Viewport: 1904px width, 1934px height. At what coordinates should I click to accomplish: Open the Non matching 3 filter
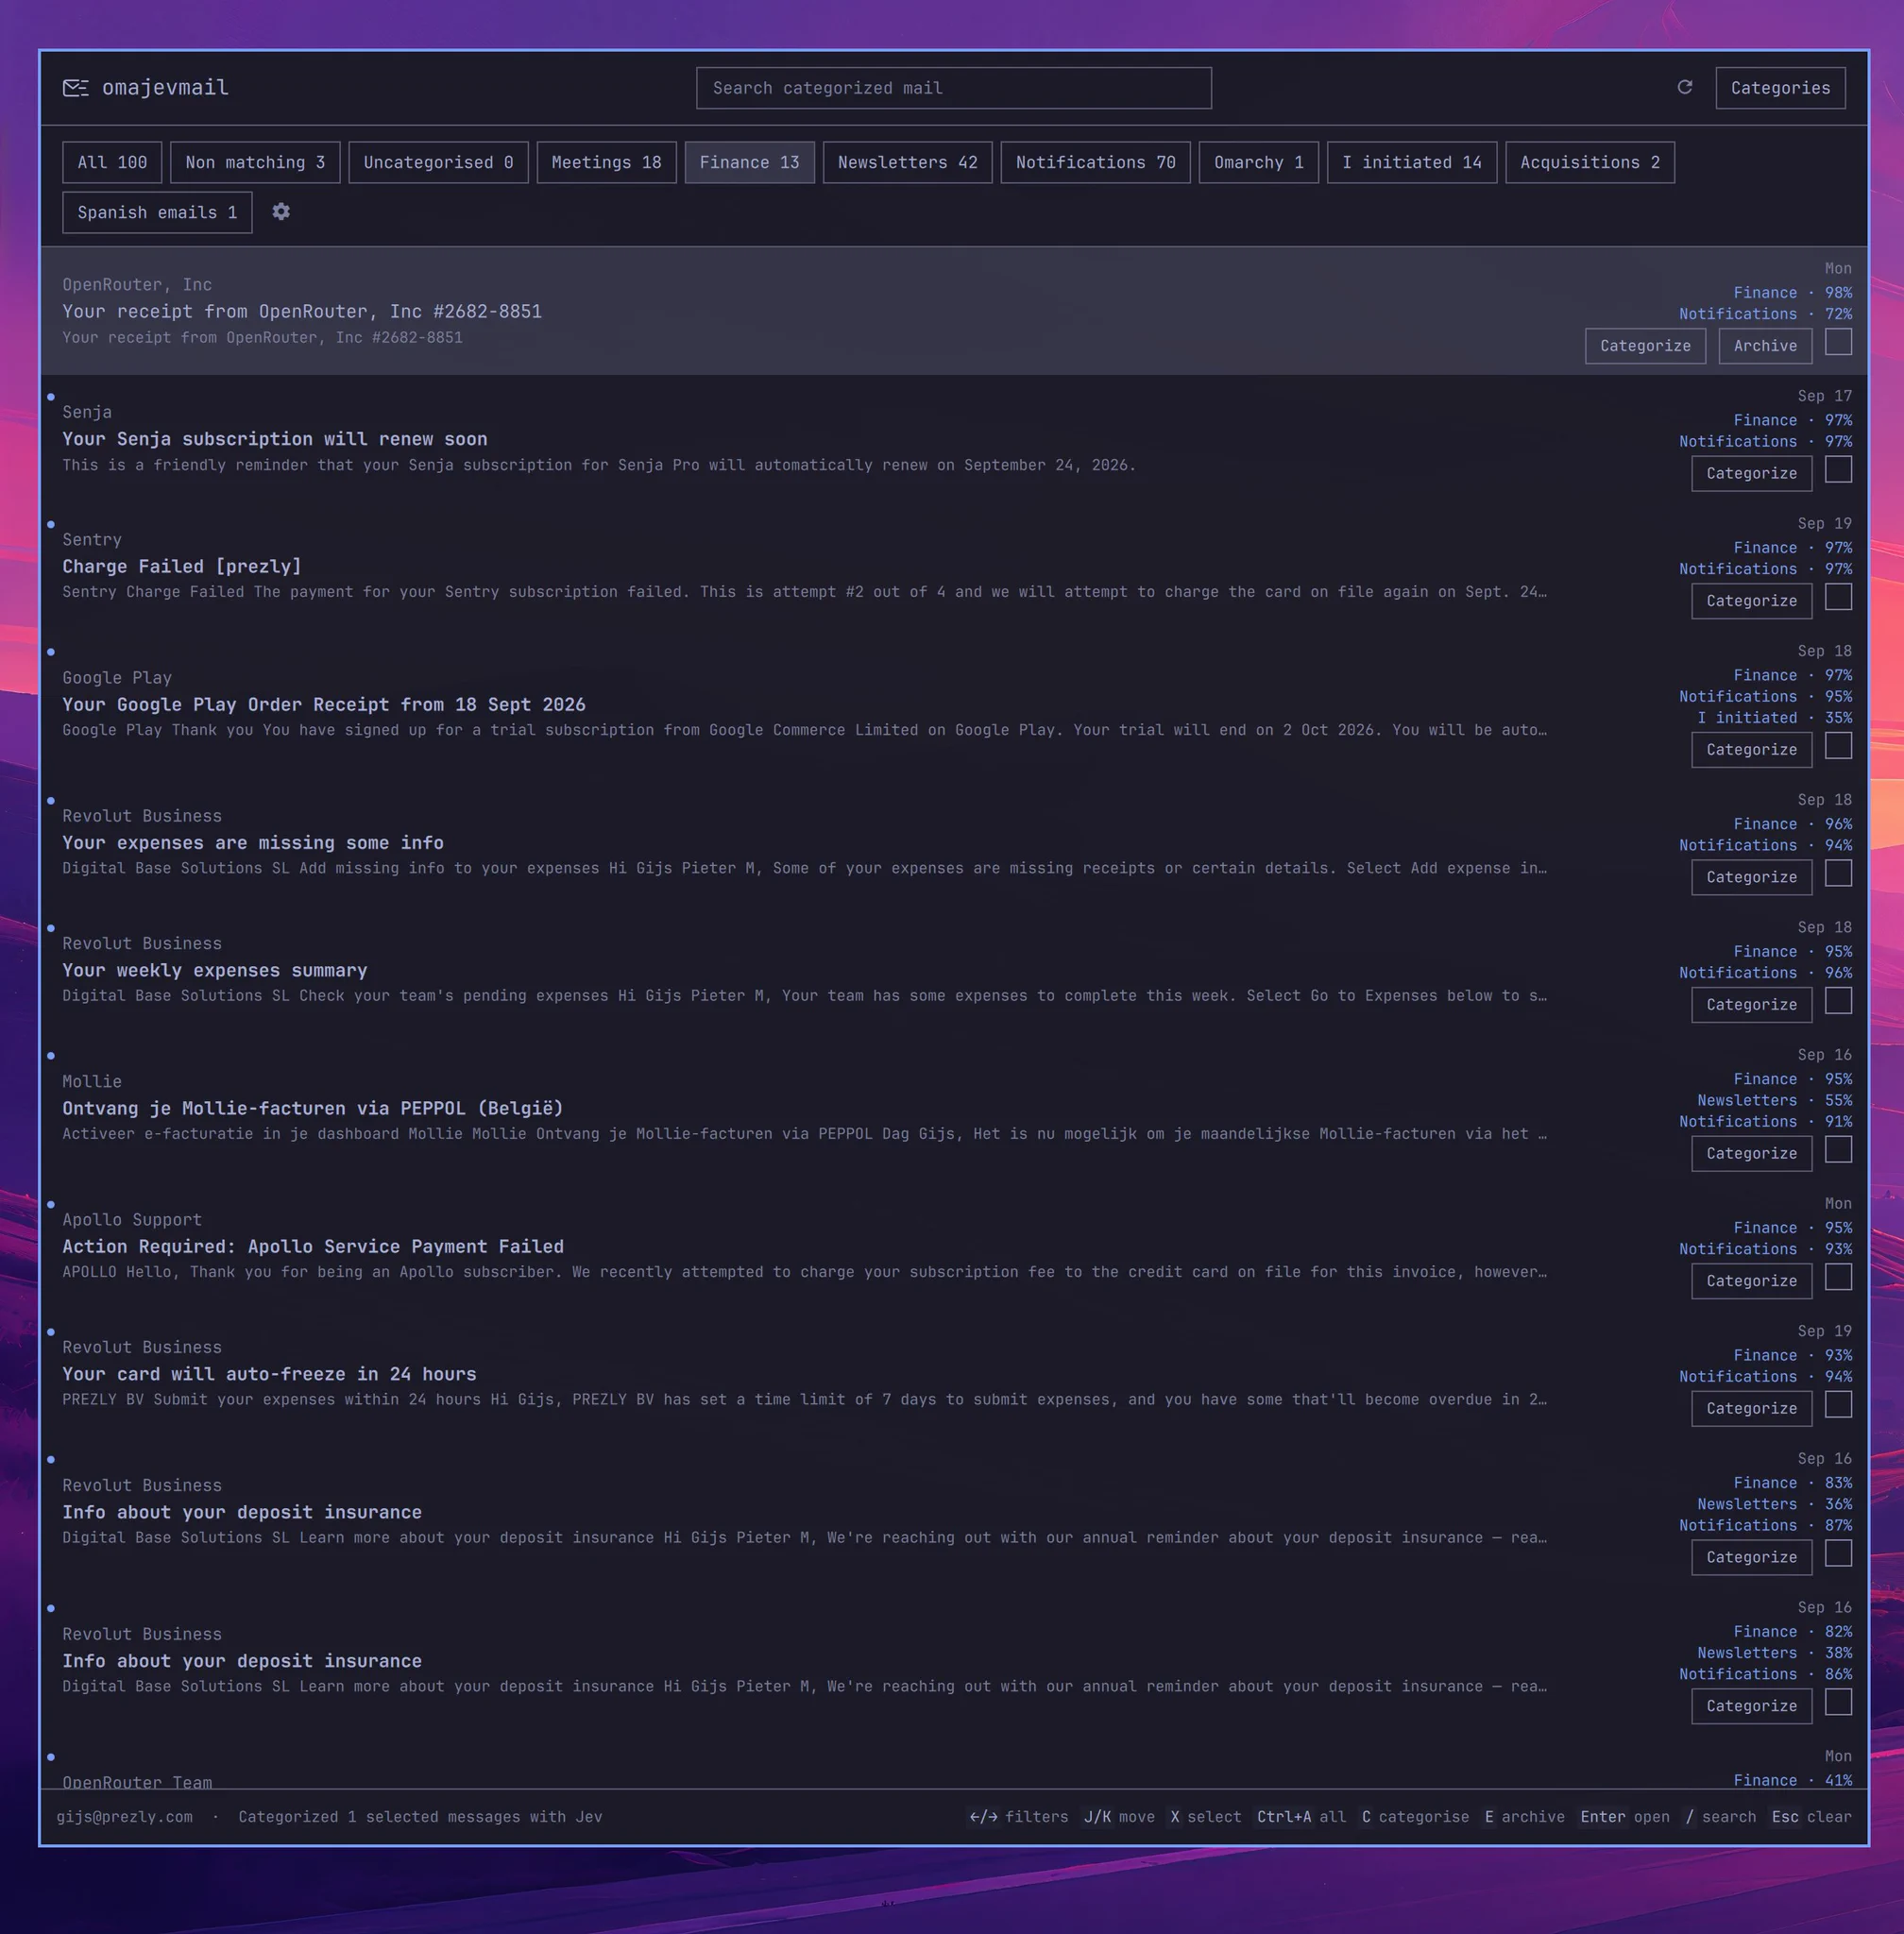point(255,162)
